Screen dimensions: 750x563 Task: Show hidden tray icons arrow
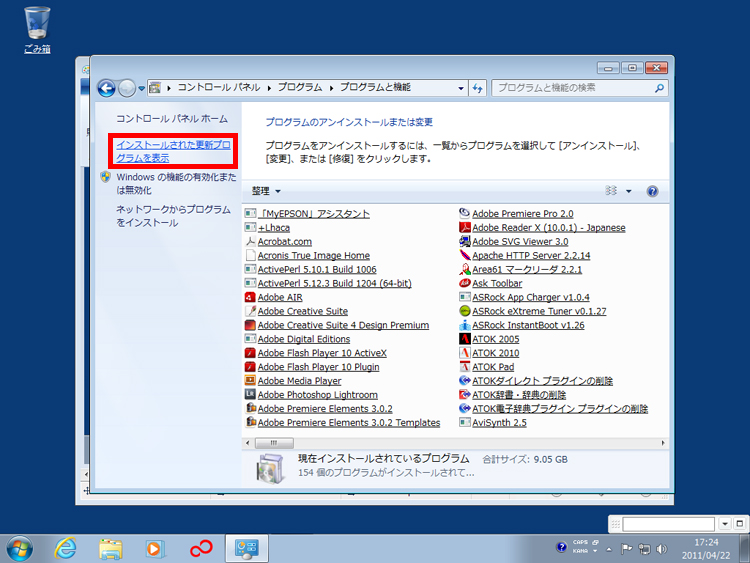click(x=609, y=550)
